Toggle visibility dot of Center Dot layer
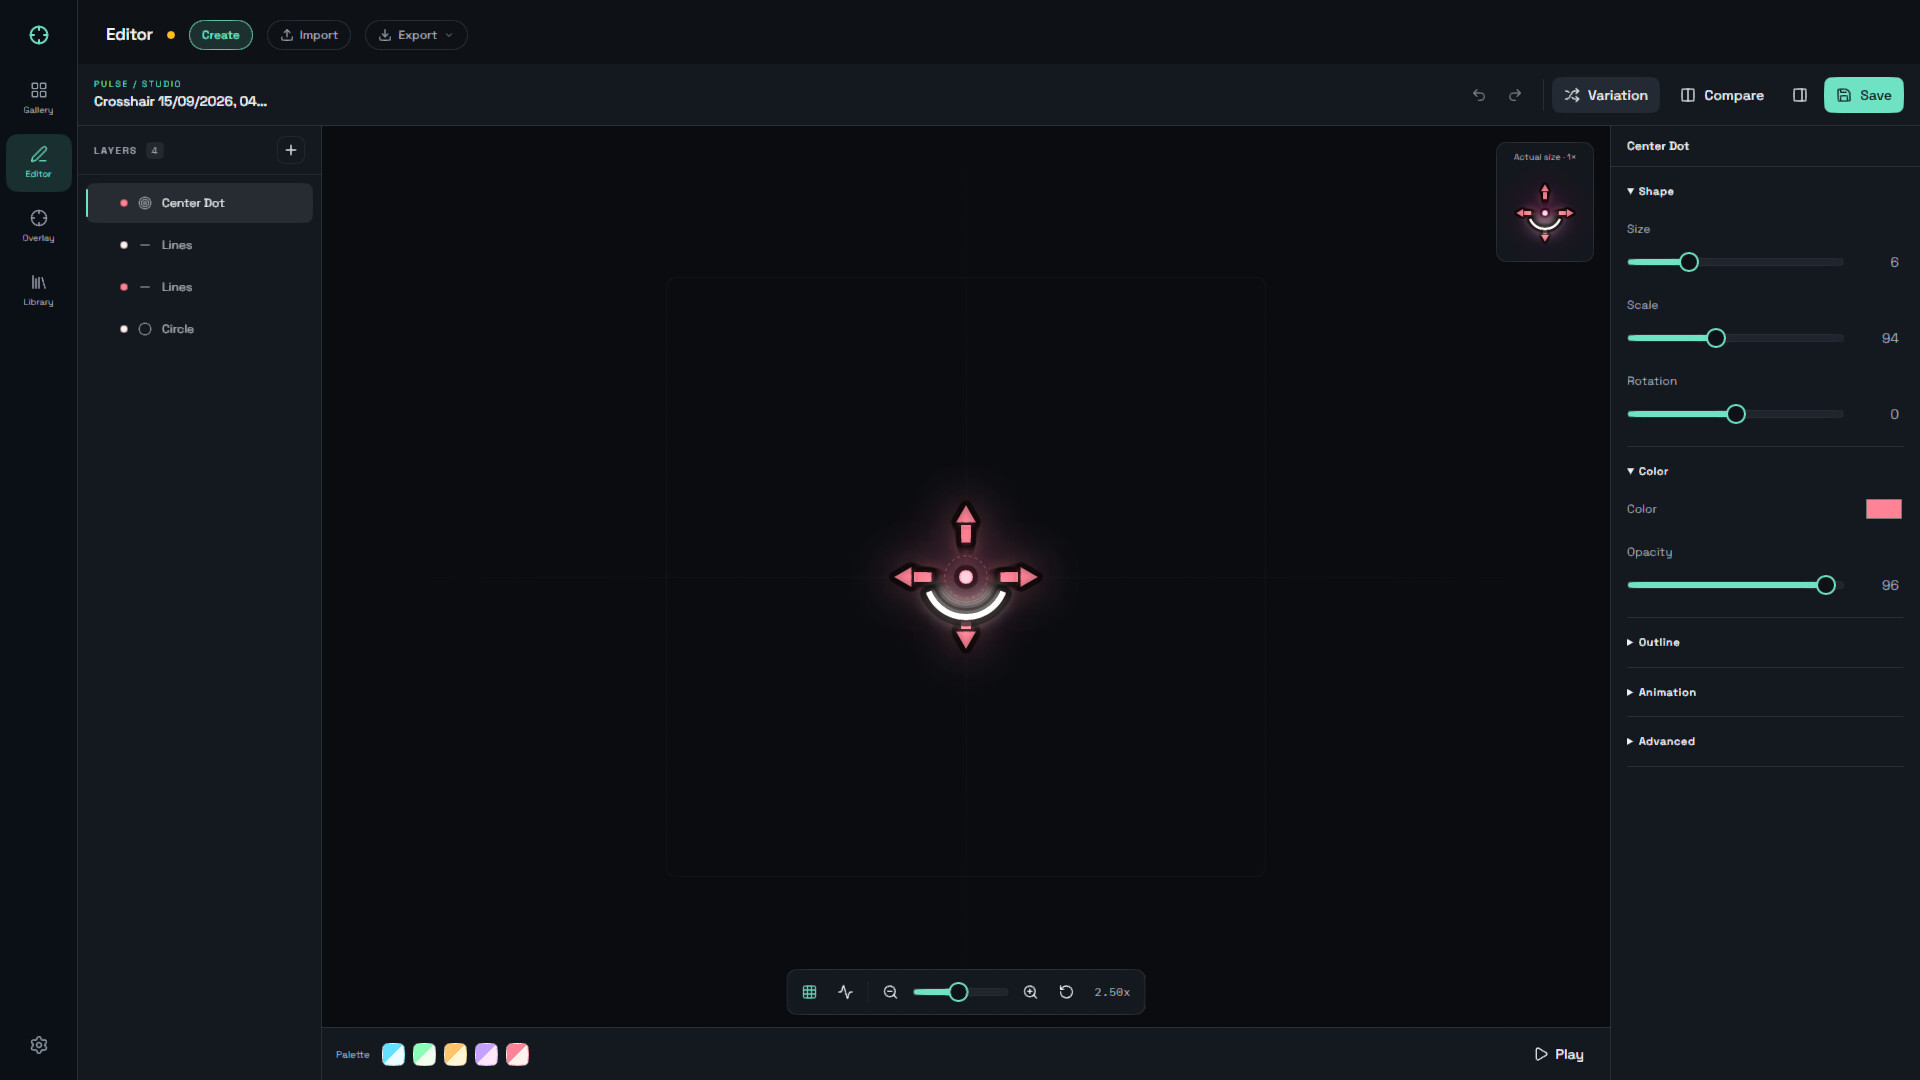Viewport: 1920px width, 1080px height. (x=124, y=203)
